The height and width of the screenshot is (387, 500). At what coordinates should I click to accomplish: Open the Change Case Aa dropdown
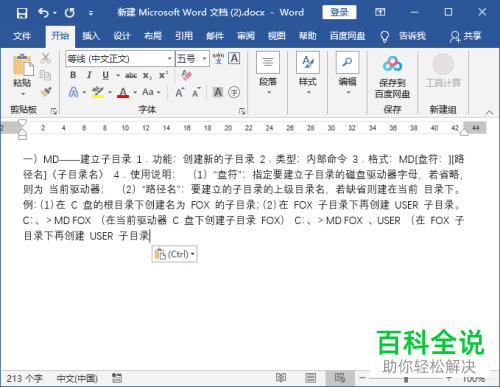point(151,92)
